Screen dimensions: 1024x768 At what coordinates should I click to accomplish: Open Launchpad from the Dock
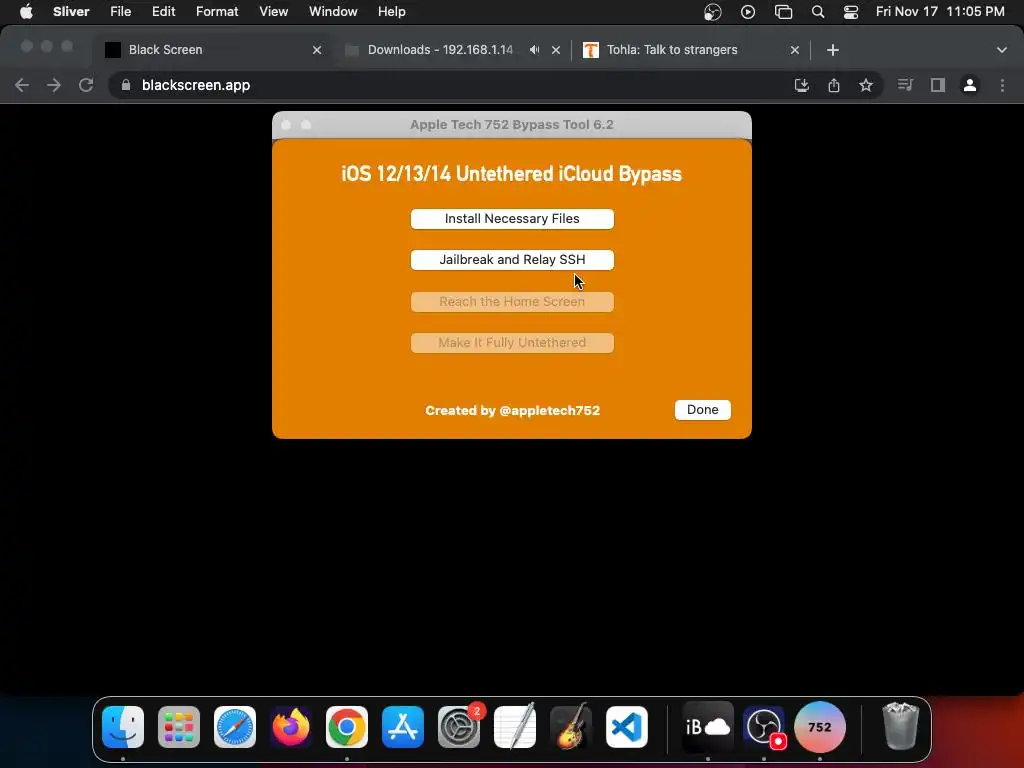coord(179,727)
